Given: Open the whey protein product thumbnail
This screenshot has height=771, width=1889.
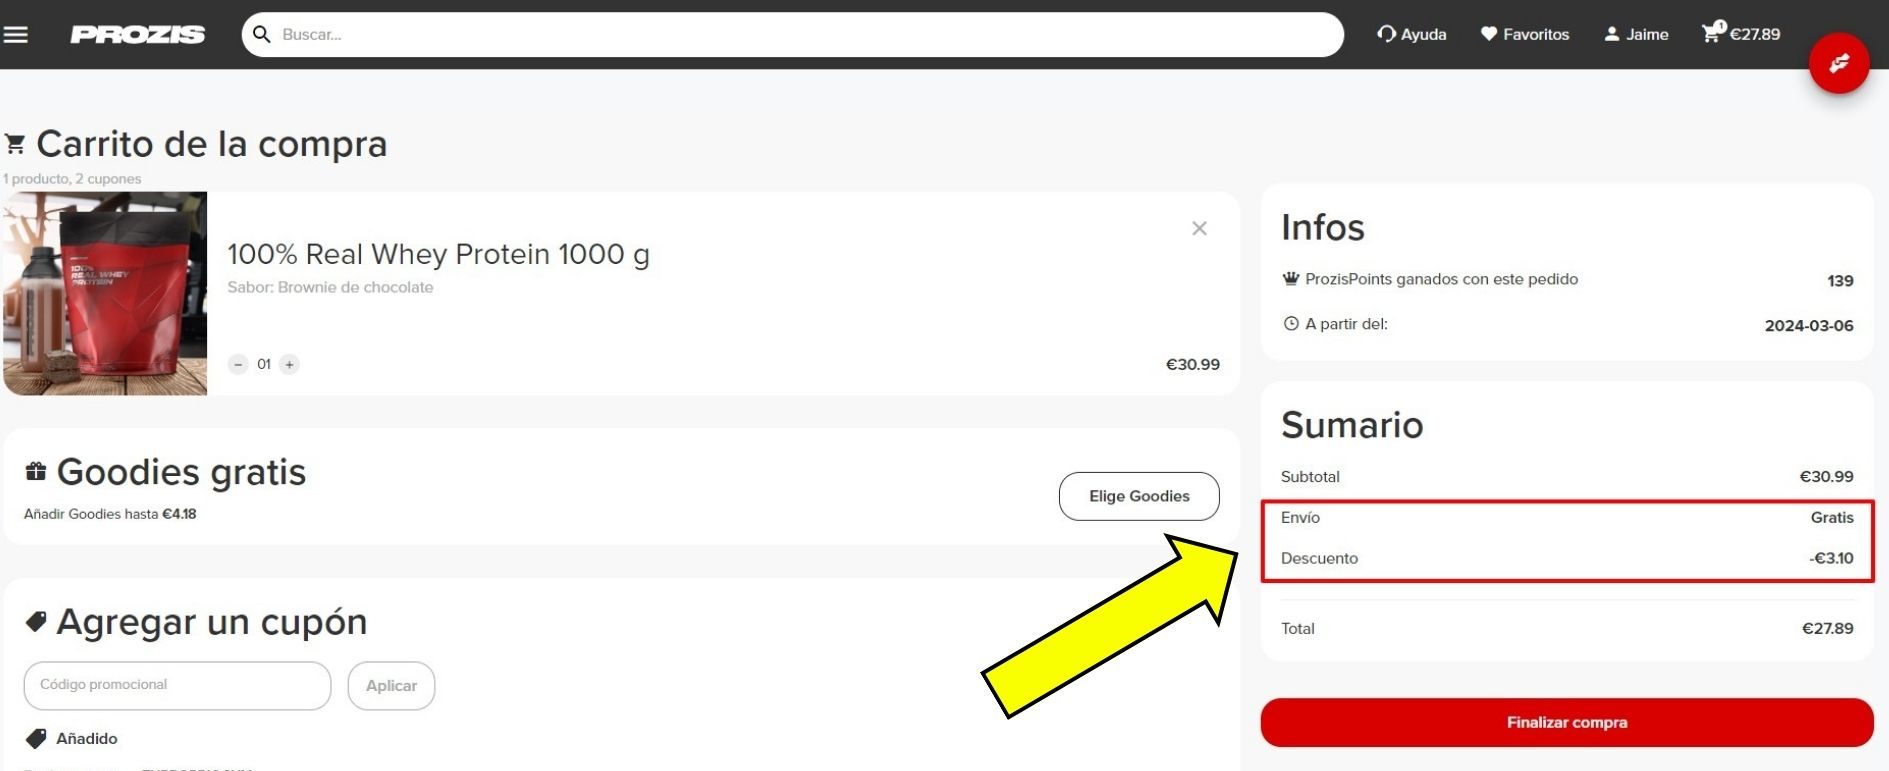Looking at the screenshot, I should tap(105, 294).
